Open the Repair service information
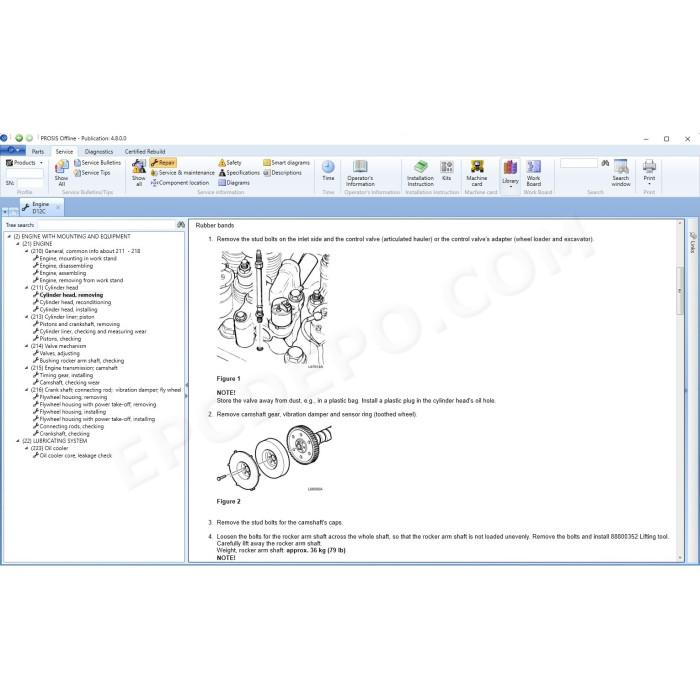Viewport: 700px width, 700px height. [163, 162]
